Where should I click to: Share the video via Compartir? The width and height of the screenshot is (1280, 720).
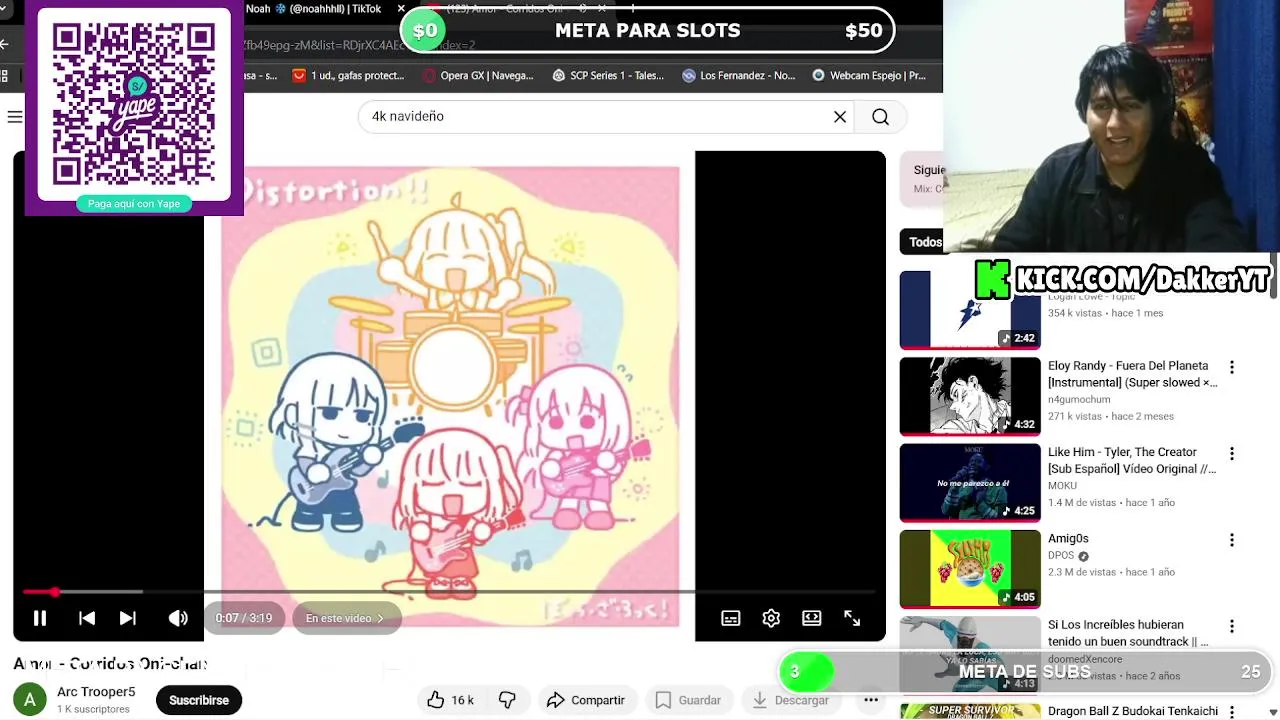[x=586, y=700]
